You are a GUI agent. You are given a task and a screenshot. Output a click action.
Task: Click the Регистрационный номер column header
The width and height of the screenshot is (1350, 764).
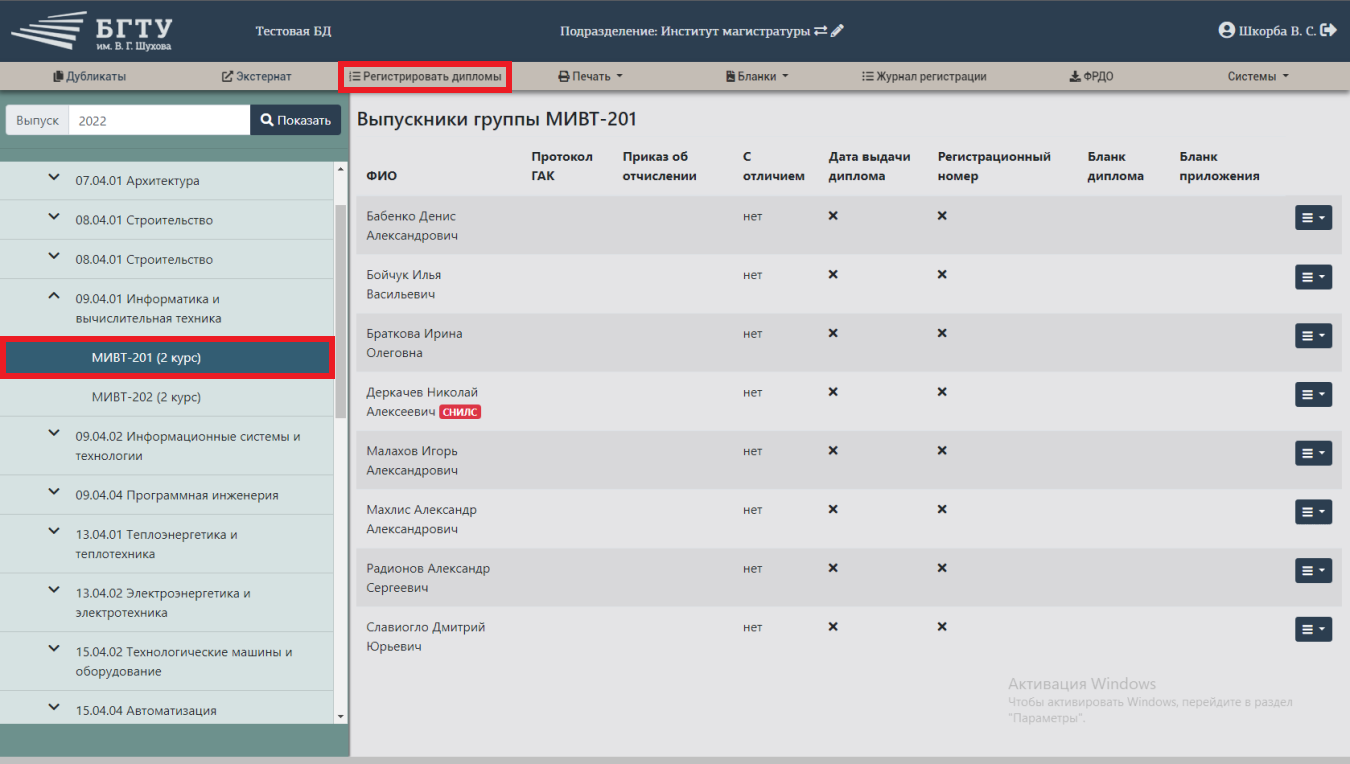coord(994,166)
